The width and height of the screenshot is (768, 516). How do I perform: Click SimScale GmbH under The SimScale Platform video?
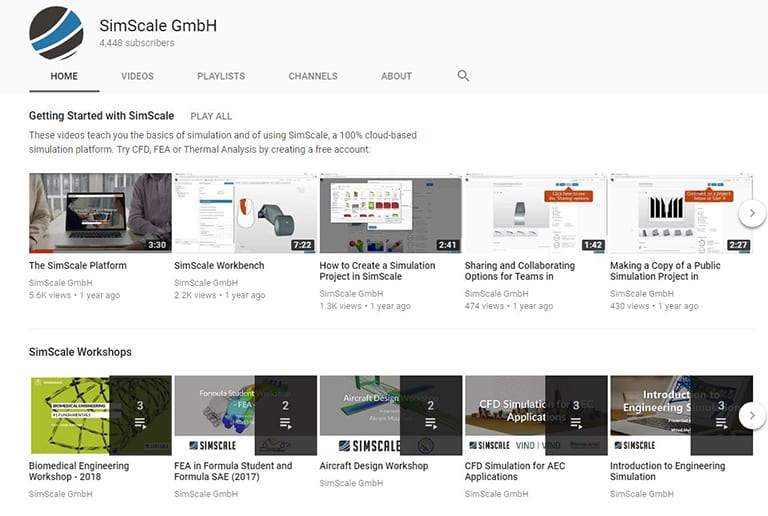coord(61,283)
